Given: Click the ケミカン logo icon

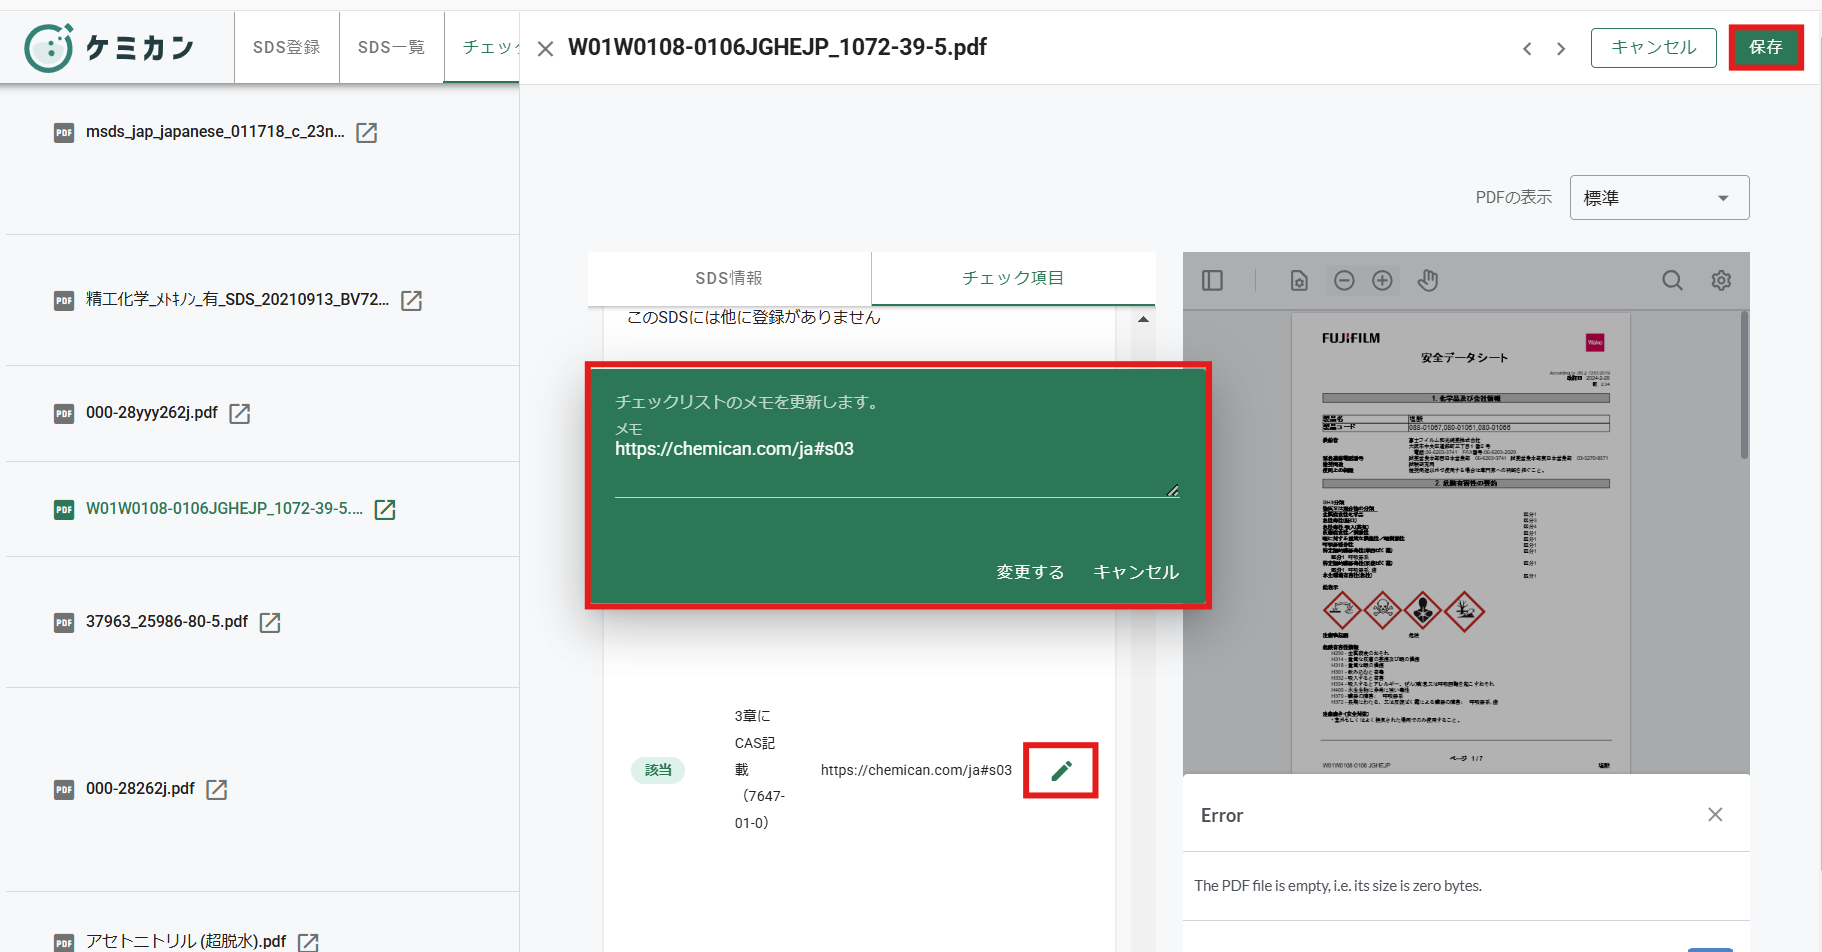Looking at the screenshot, I should [49, 47].
